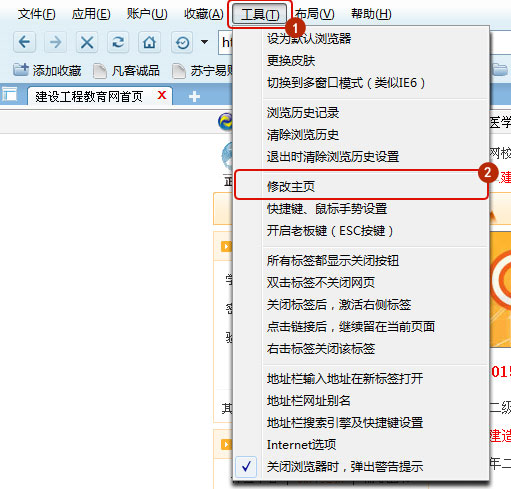Close the 建设工程教育网首页 tab
Image resolution: width=511 pixels, height=489 pixels.
tap(162, 95)
